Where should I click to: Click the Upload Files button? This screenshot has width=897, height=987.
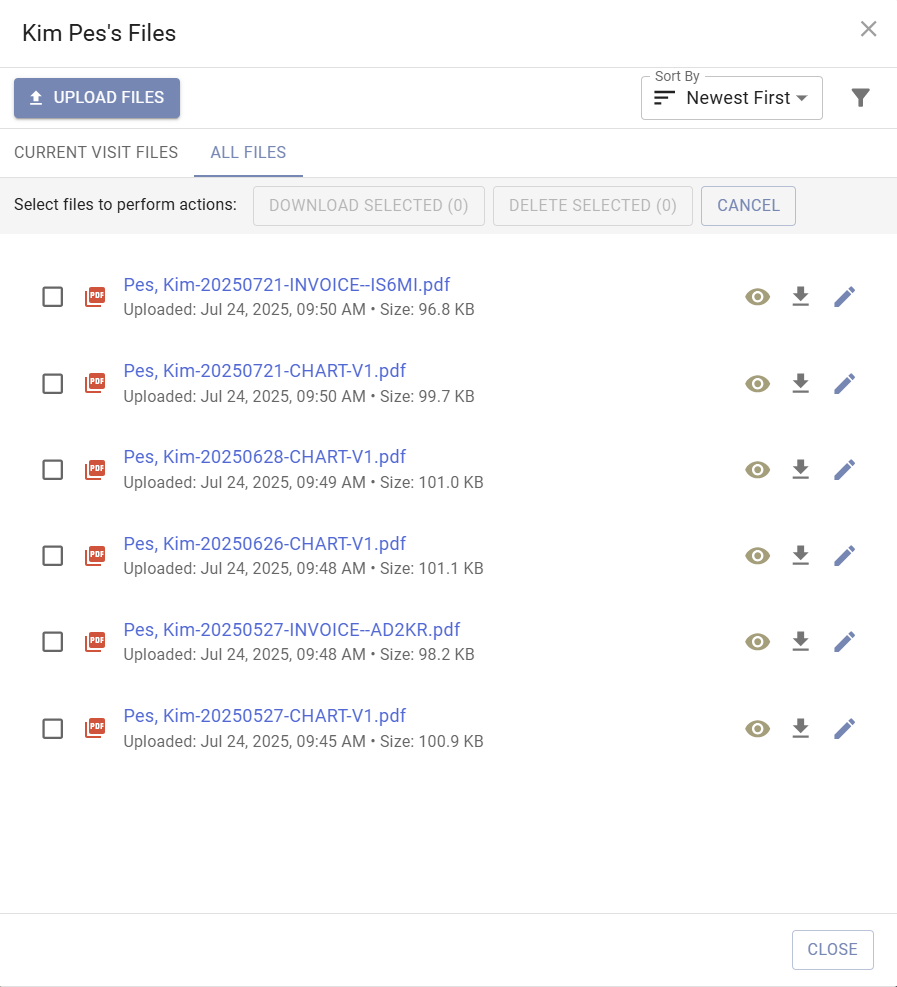pyautogui.click(x=97, y=98)
